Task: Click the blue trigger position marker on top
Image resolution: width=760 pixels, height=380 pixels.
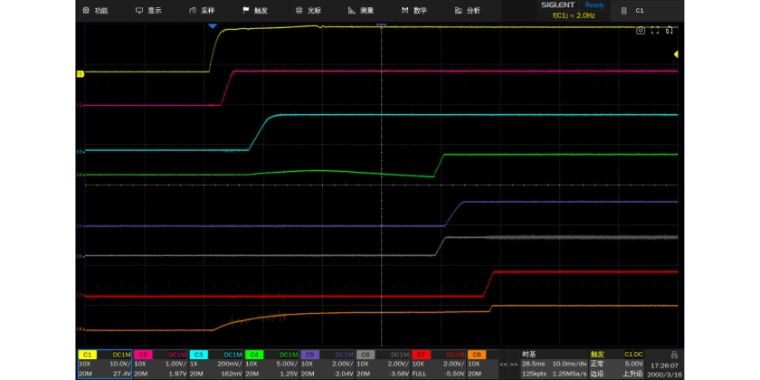Action: pyautogui.click(x=212, y=26)
